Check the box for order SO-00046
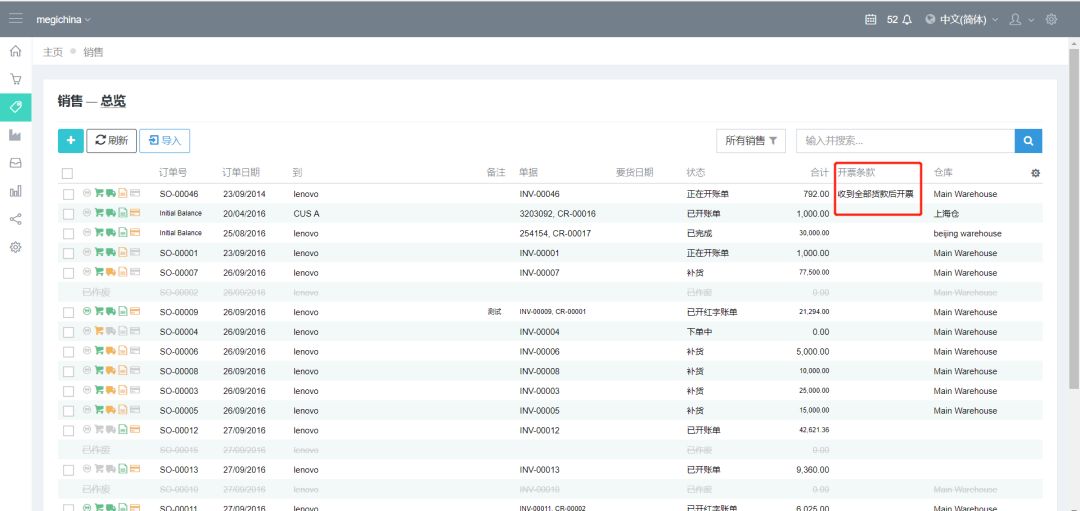Image resolution: width=1080 pixels, height=511 pixels. tap(68, 194)
